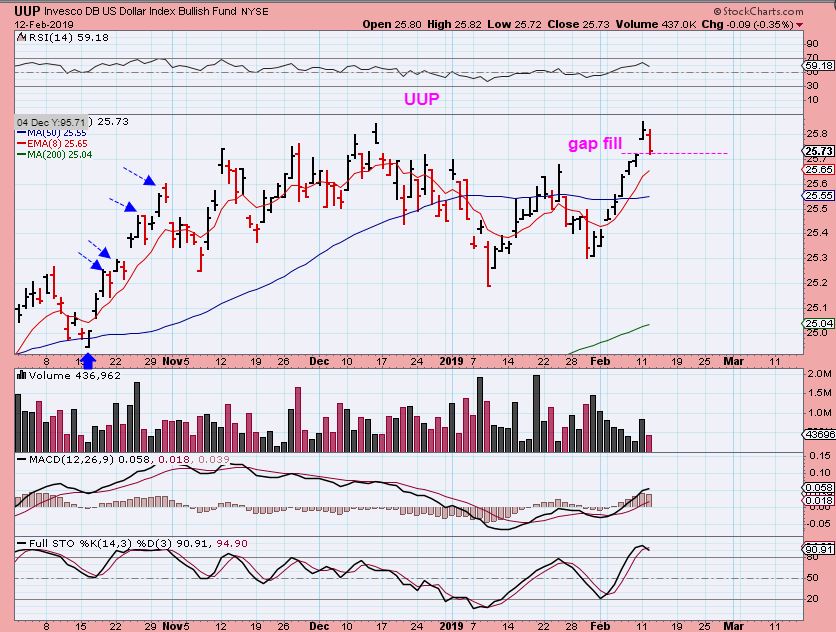Click the small icon before RSI(14) label
The height and width of the screenshot is (632, 836).
click(21, 37)
